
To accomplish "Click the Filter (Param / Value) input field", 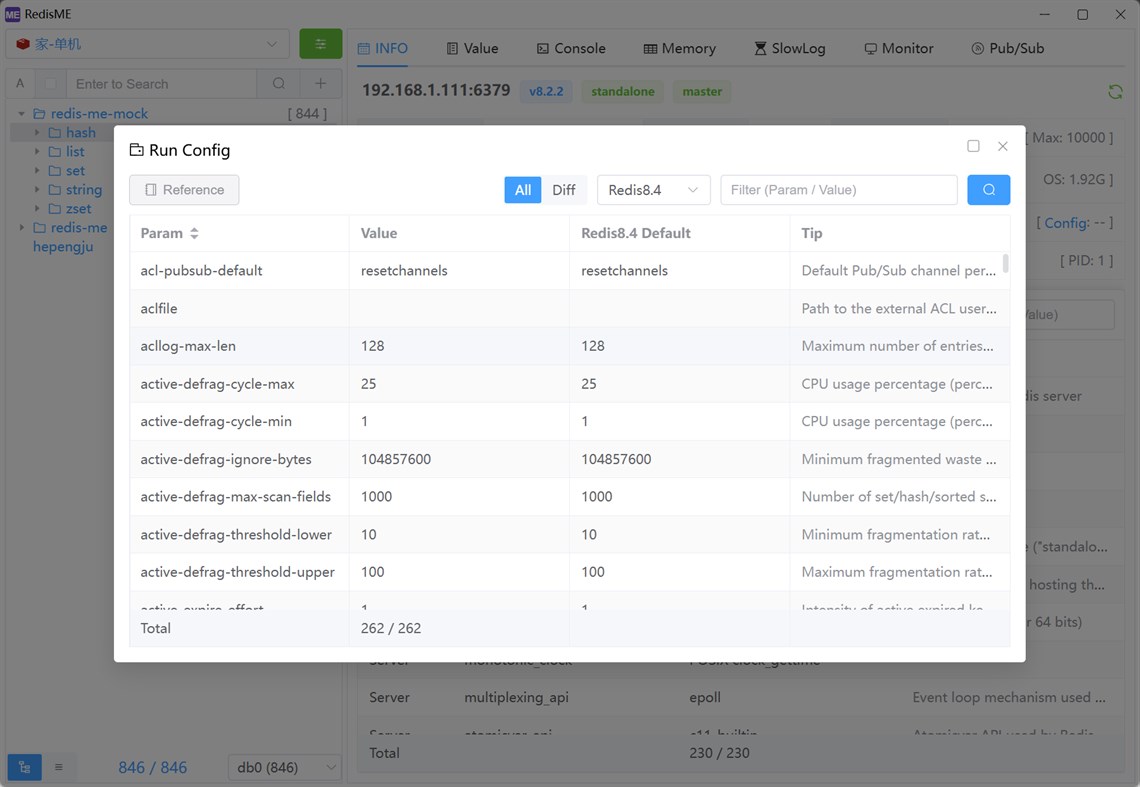I will 839,190.
